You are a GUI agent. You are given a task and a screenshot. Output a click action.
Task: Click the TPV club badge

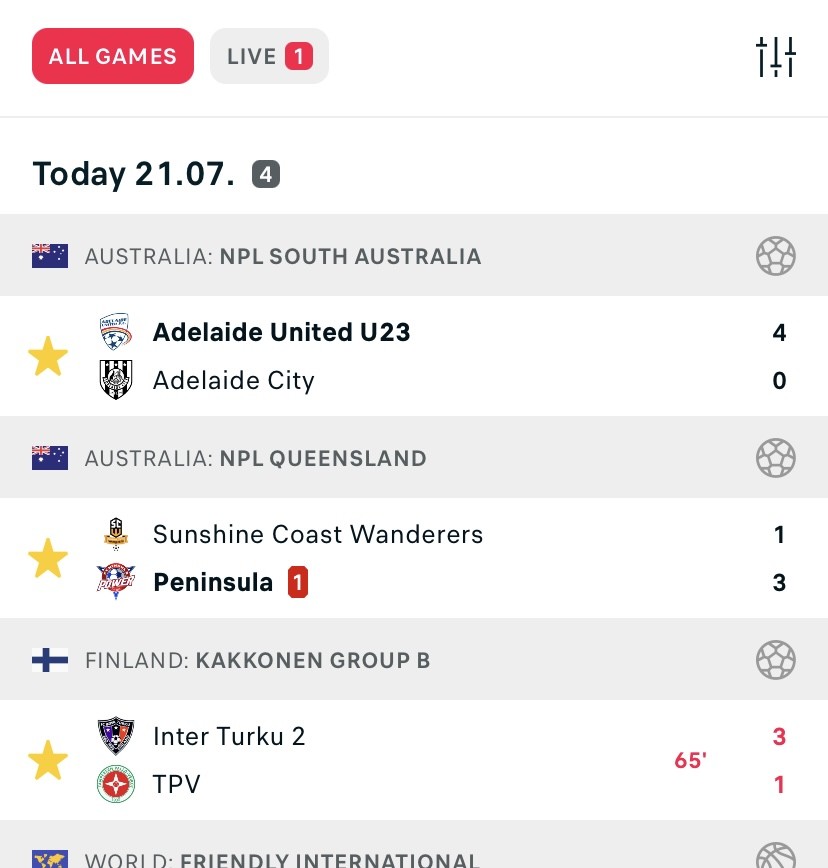pyautogui.click(x=116, y=784)
